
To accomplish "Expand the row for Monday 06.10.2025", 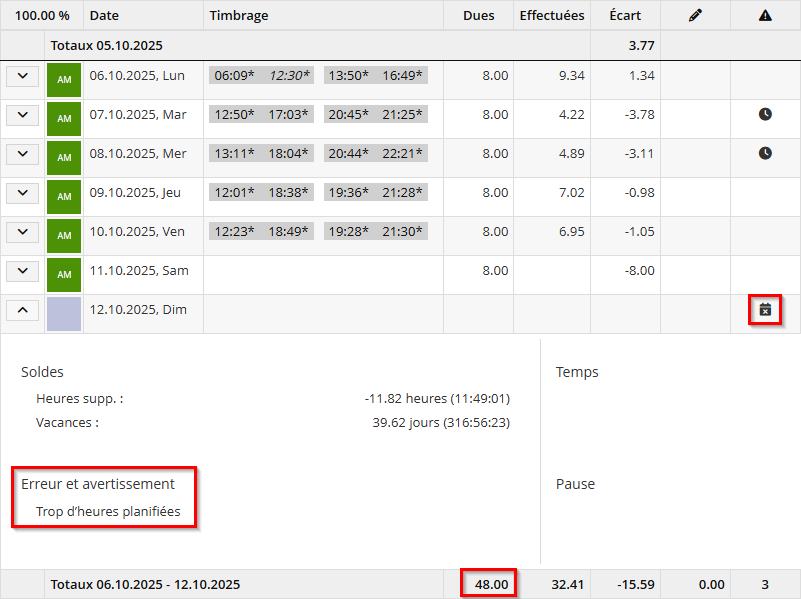I will pyautogui.click(x=22, y=76).
